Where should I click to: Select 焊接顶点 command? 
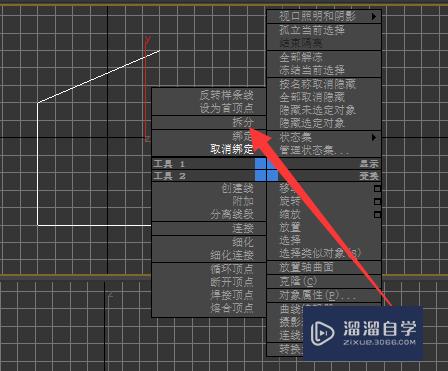click(x=232, y=295)
